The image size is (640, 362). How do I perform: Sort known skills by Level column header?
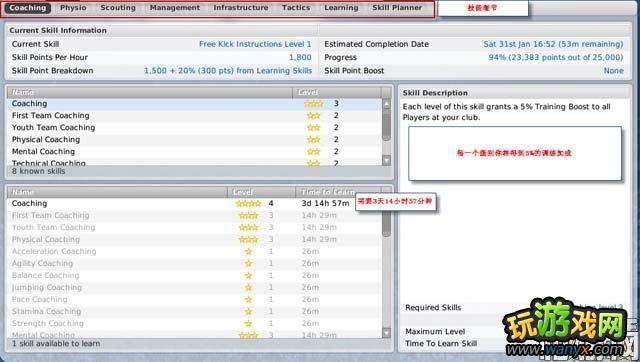click(337, 92)
